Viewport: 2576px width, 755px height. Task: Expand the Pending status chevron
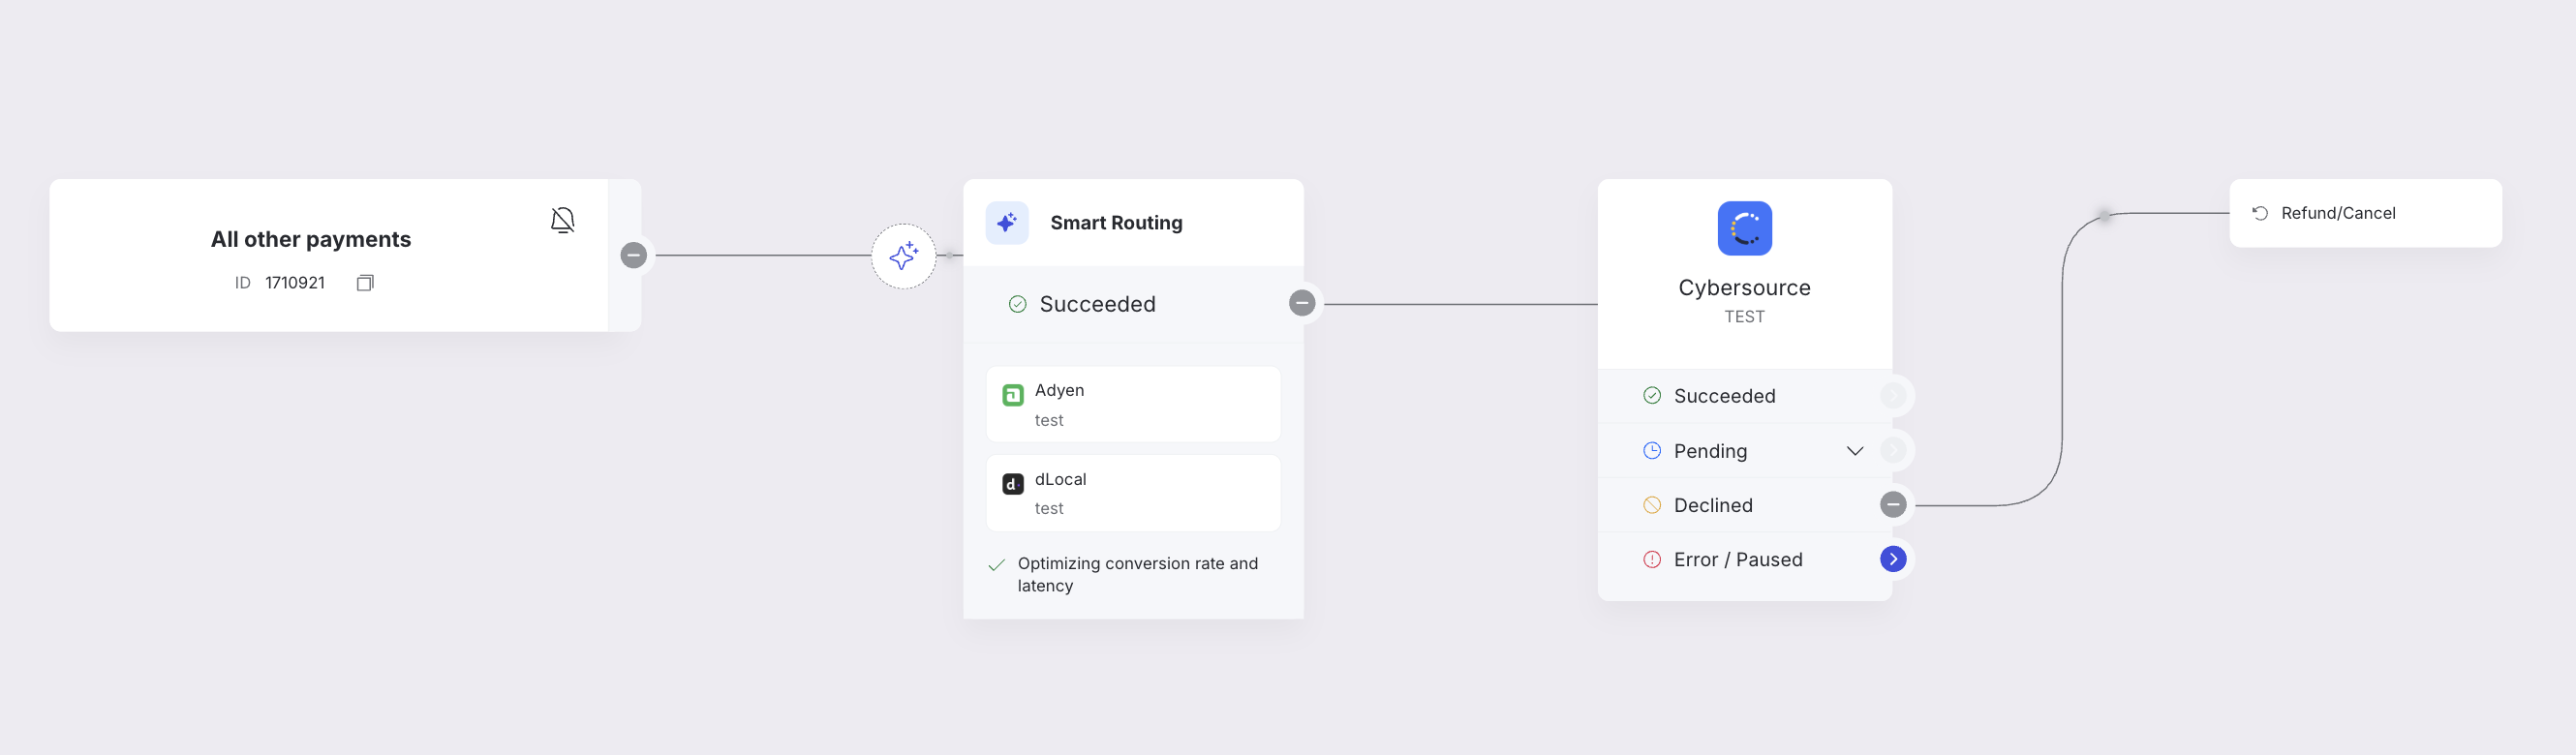1854,451
